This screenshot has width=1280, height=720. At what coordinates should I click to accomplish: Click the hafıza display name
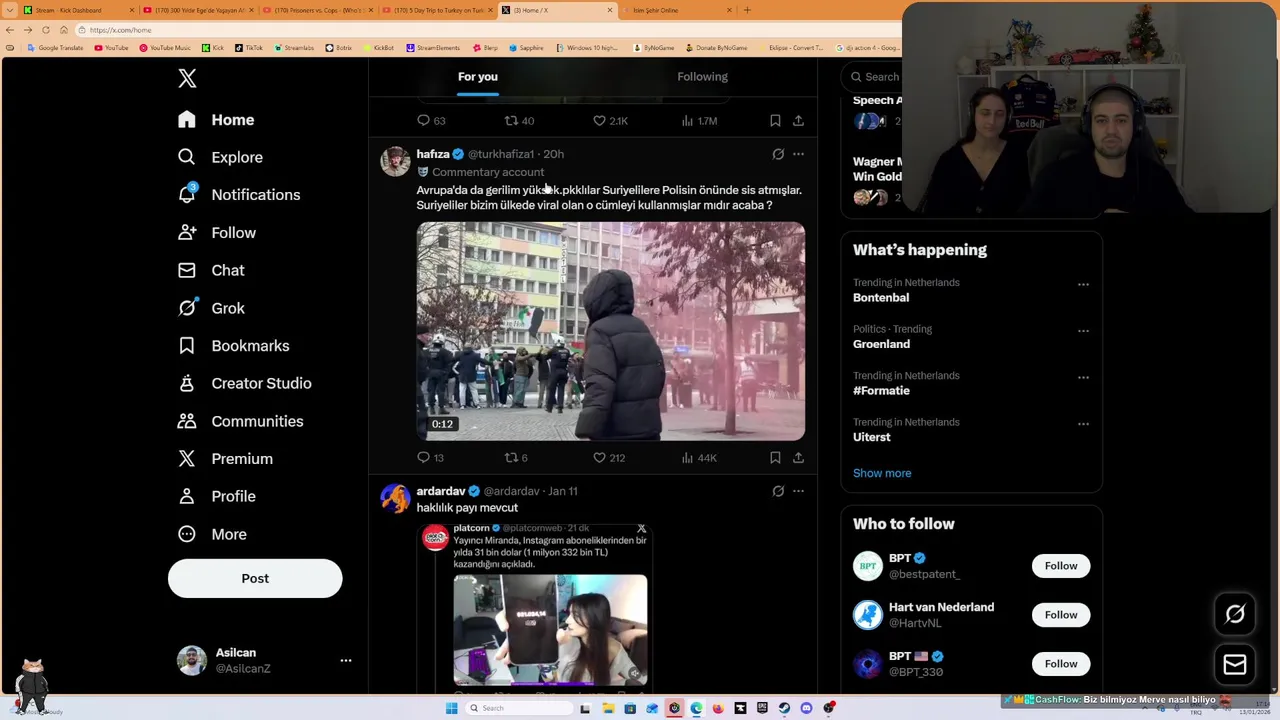(433, 154)
